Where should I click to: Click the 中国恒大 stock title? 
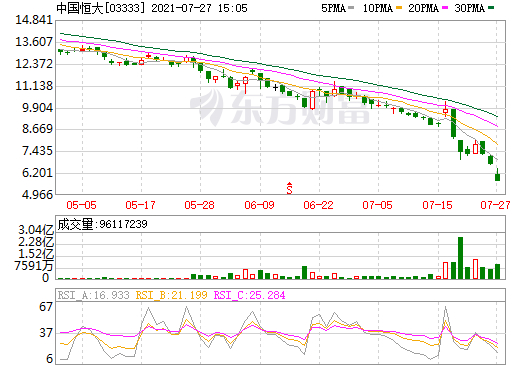(x=80, y=8)
